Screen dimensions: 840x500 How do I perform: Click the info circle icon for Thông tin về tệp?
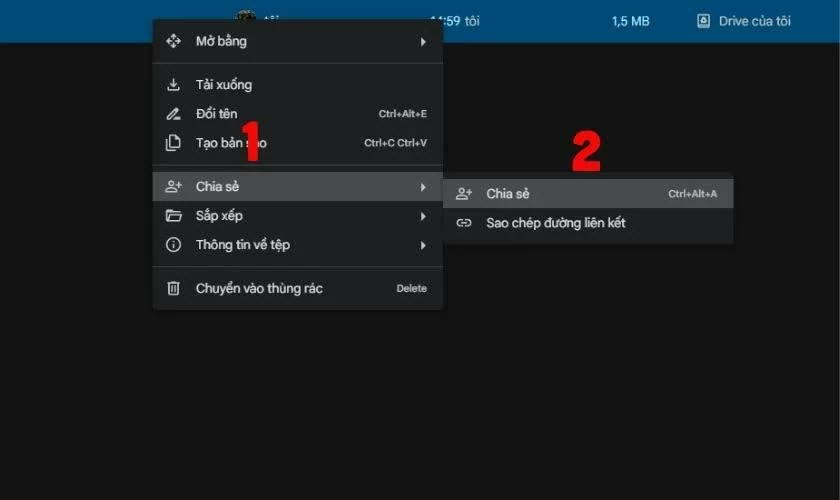(173, 245)
